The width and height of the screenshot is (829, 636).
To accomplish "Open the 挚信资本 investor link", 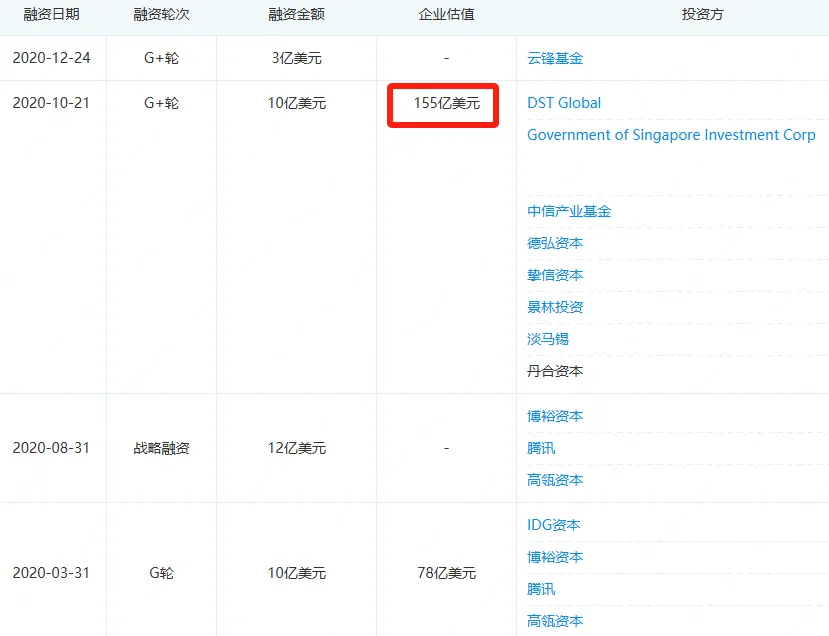I will 555,275.
